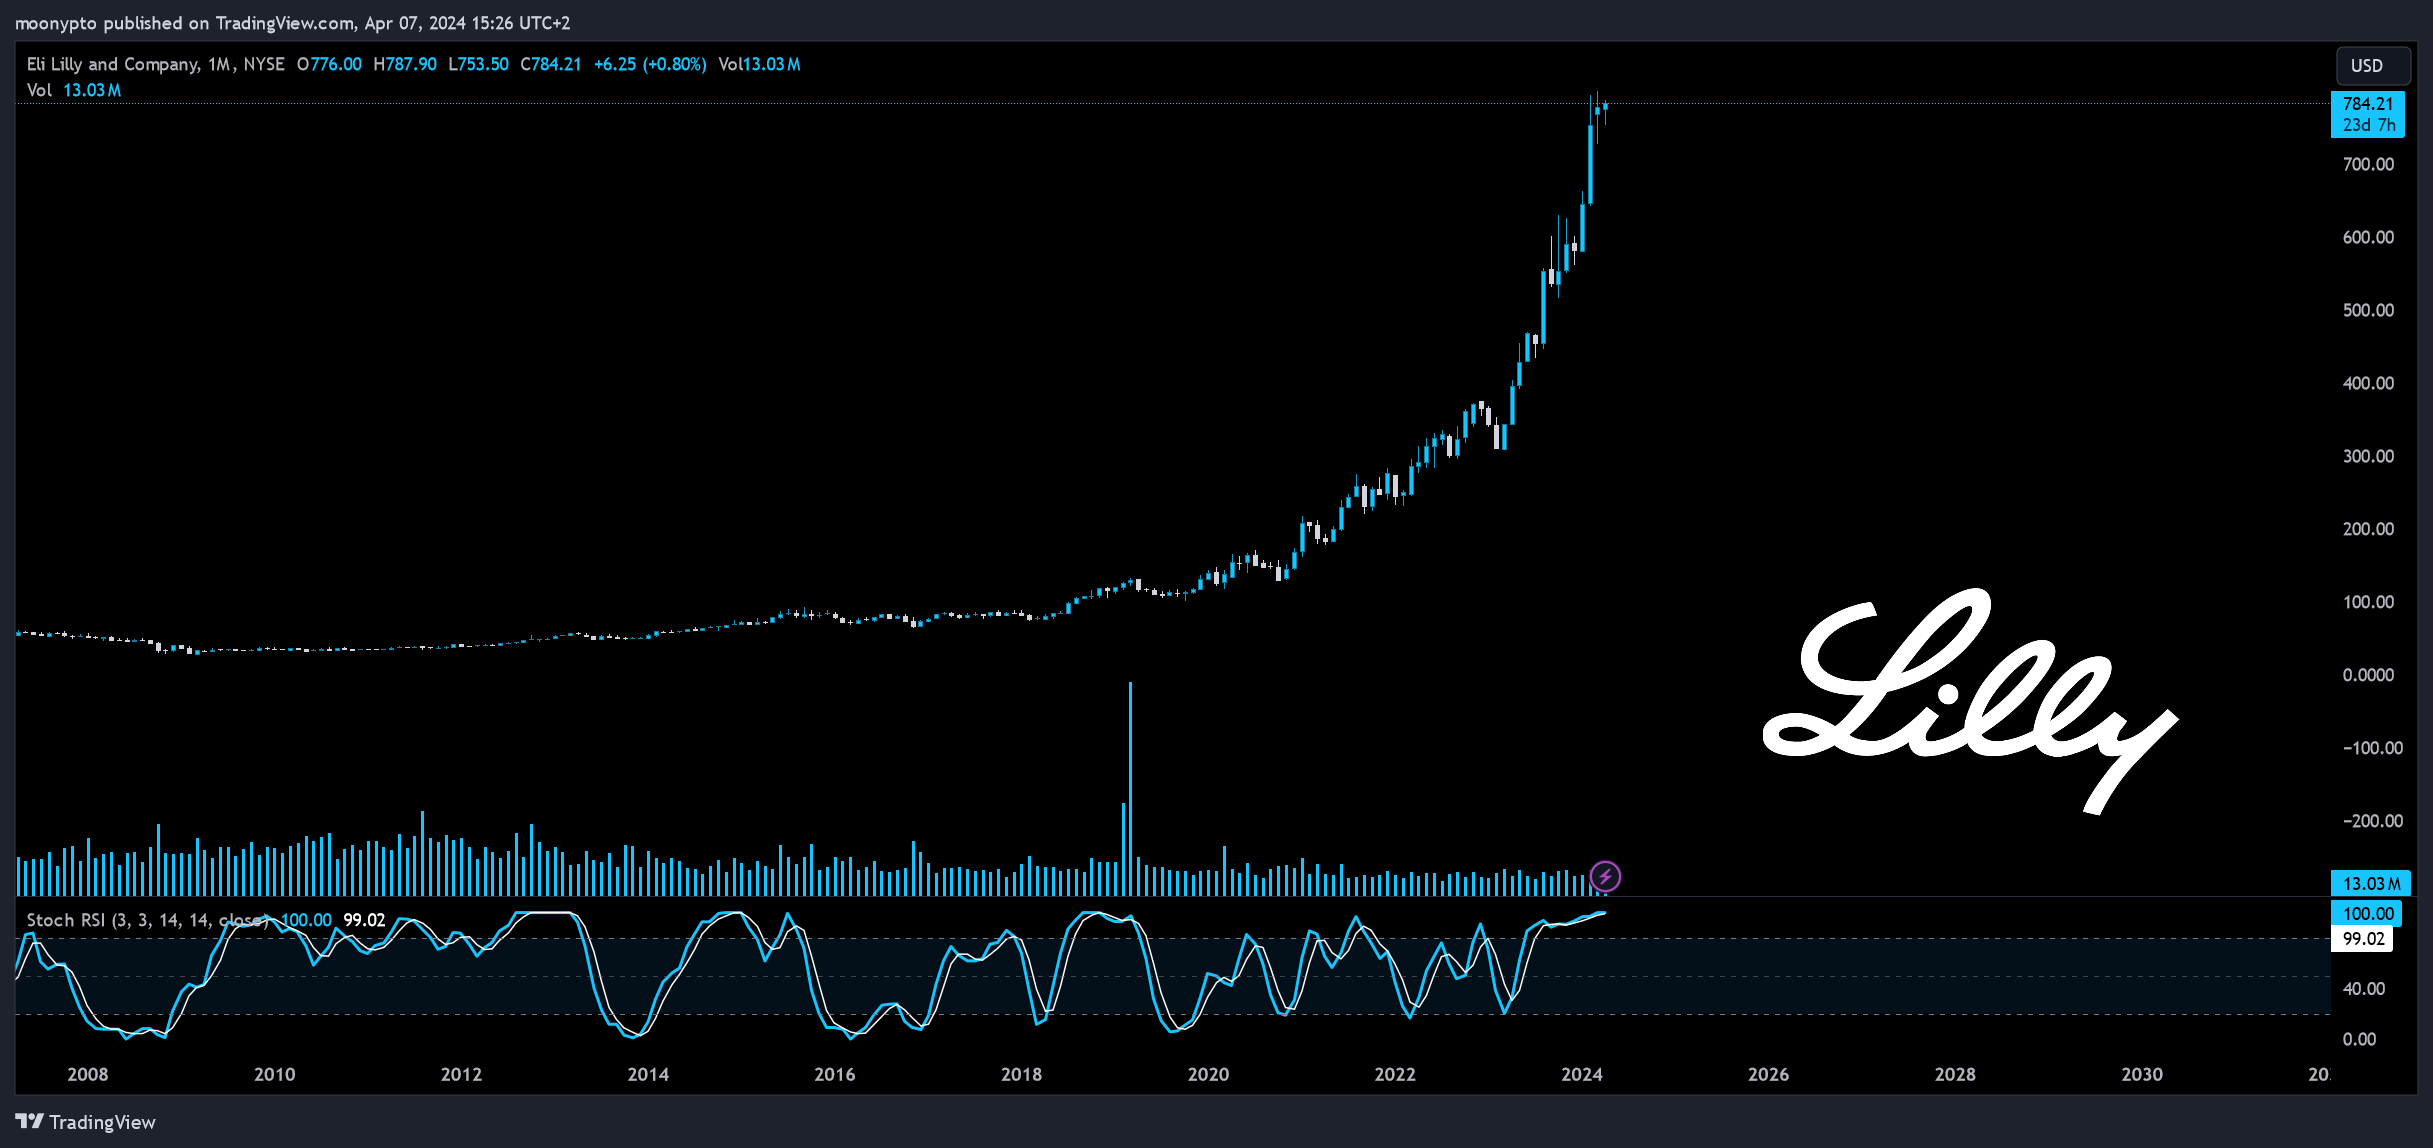Click the 2008 time axis label
The image size is (2433, 1148).
pyautogui.click(x=88, y=1074)
